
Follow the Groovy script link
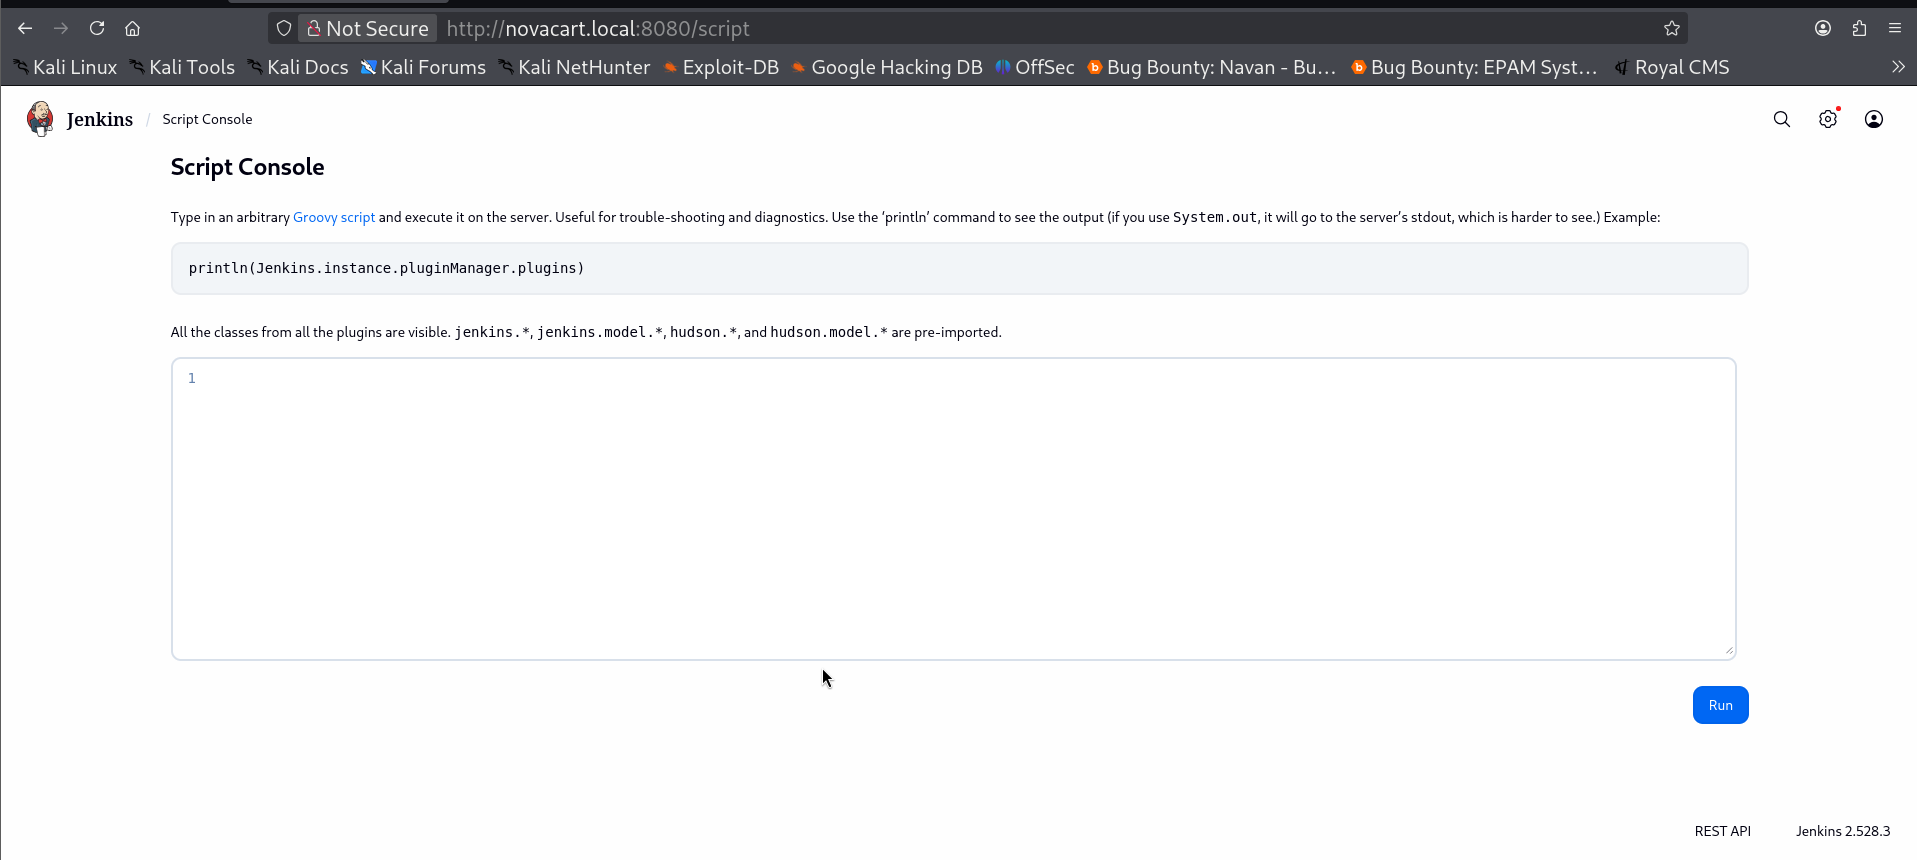coord(334,217)
